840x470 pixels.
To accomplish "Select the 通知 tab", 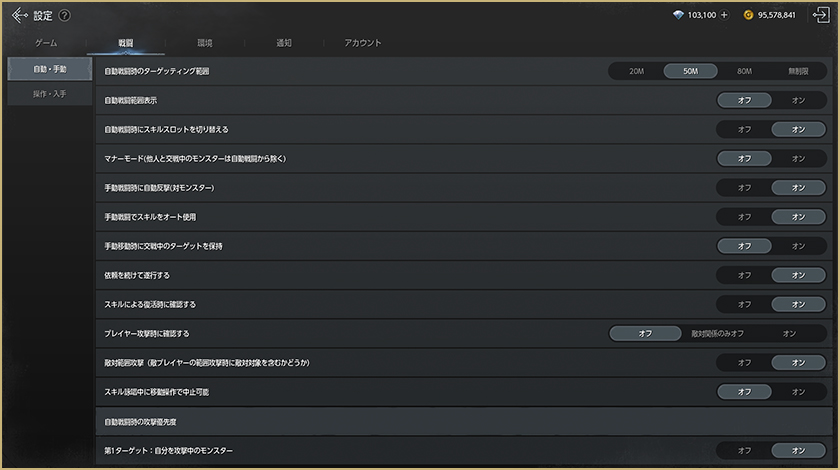I will pyautogui.click(x=284, y=43).
